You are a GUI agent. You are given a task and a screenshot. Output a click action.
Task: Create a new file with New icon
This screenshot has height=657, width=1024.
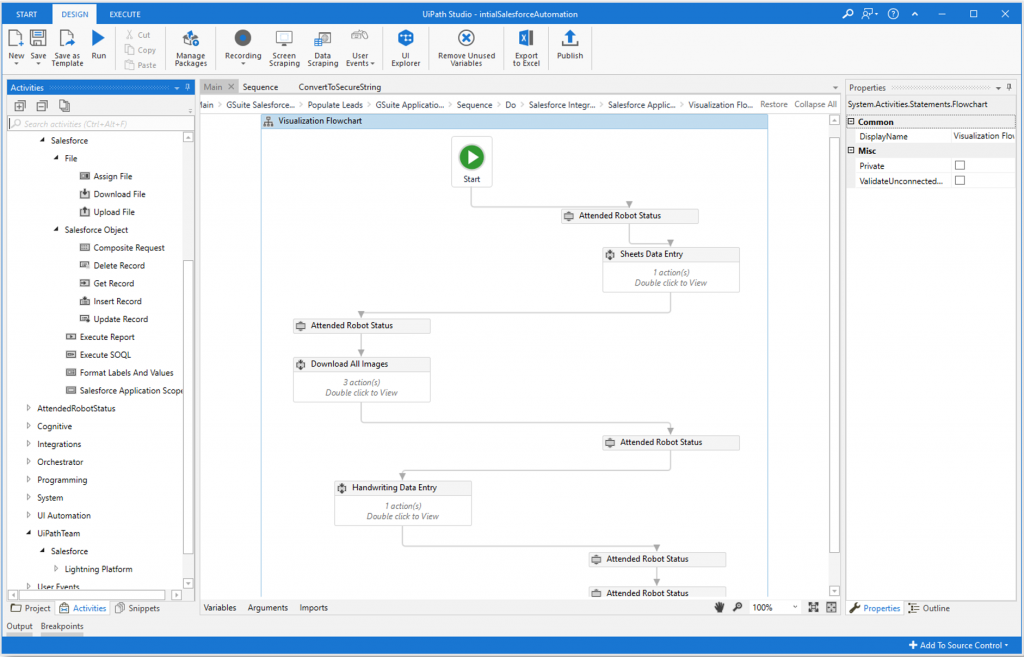click(16, 46)
